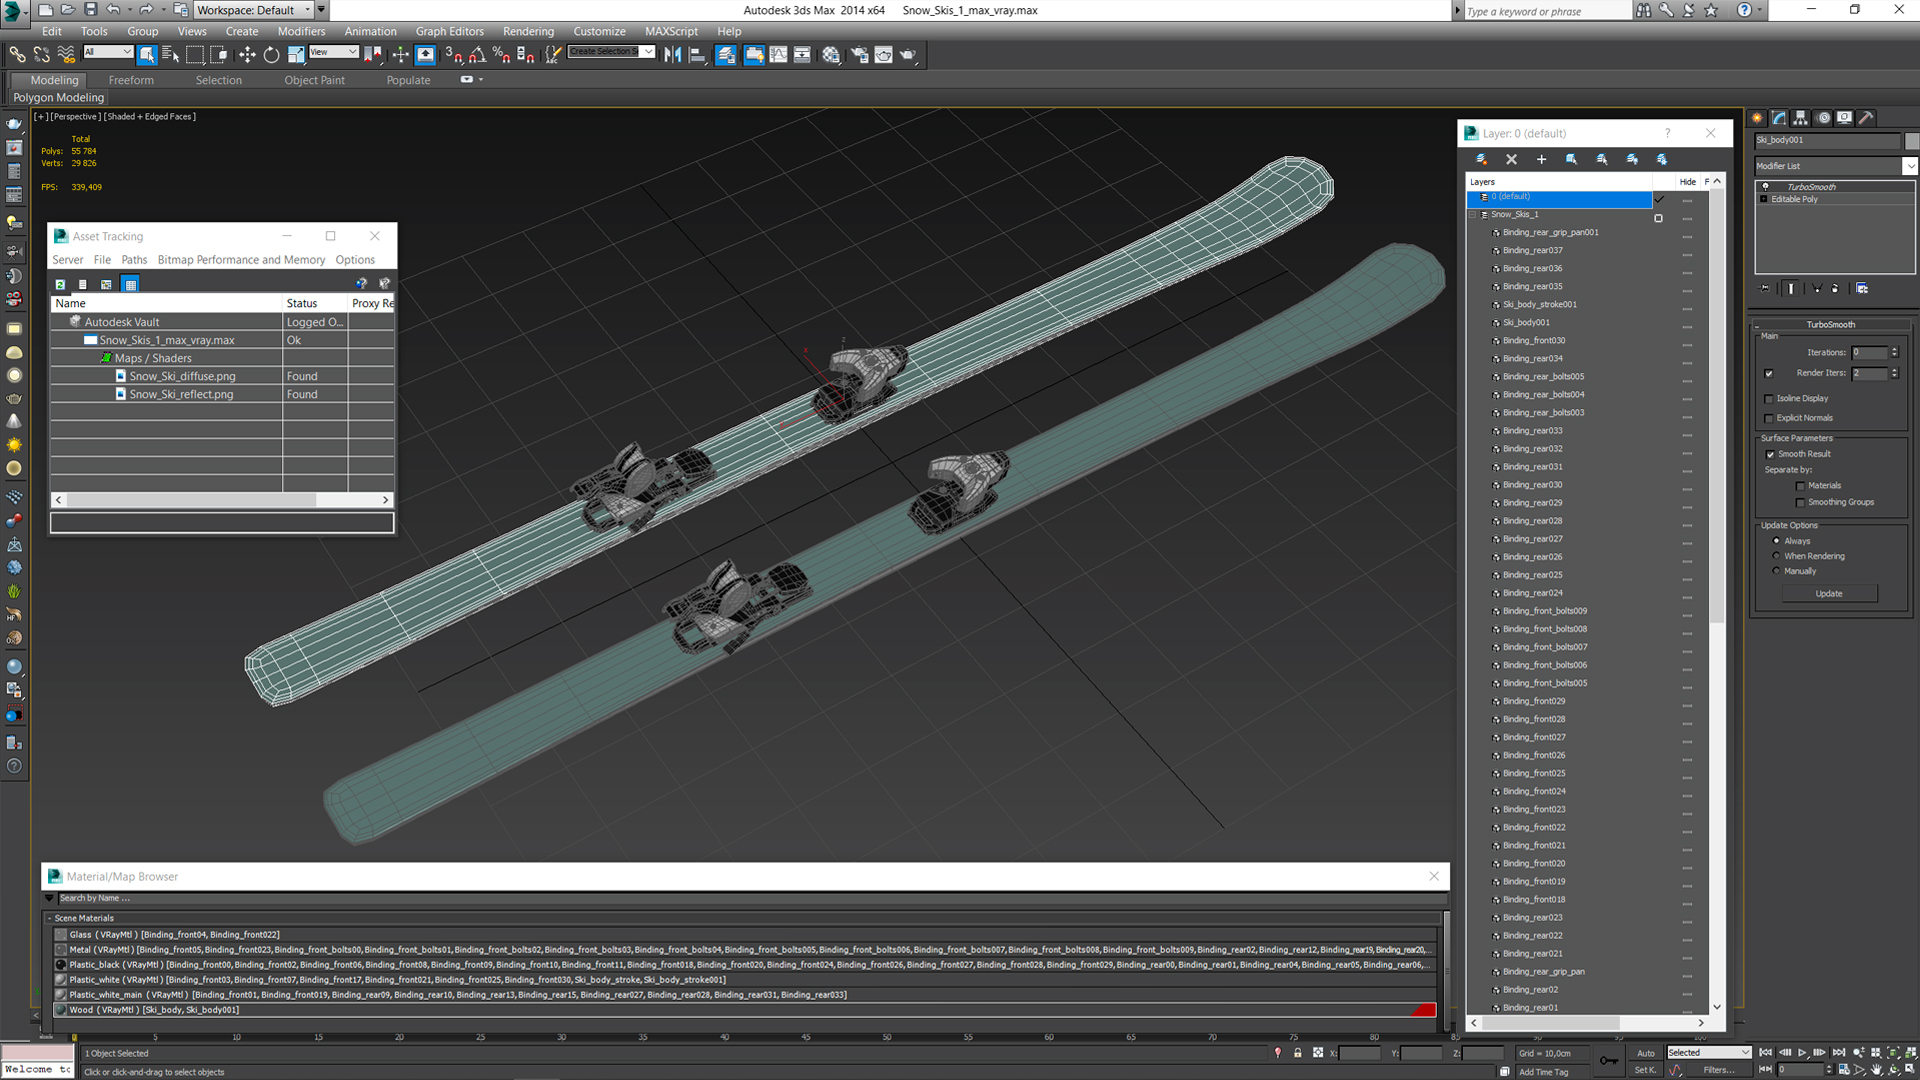Open the Curve Editor icon
Viewport: 1920px width, 1080px height.
778,54
